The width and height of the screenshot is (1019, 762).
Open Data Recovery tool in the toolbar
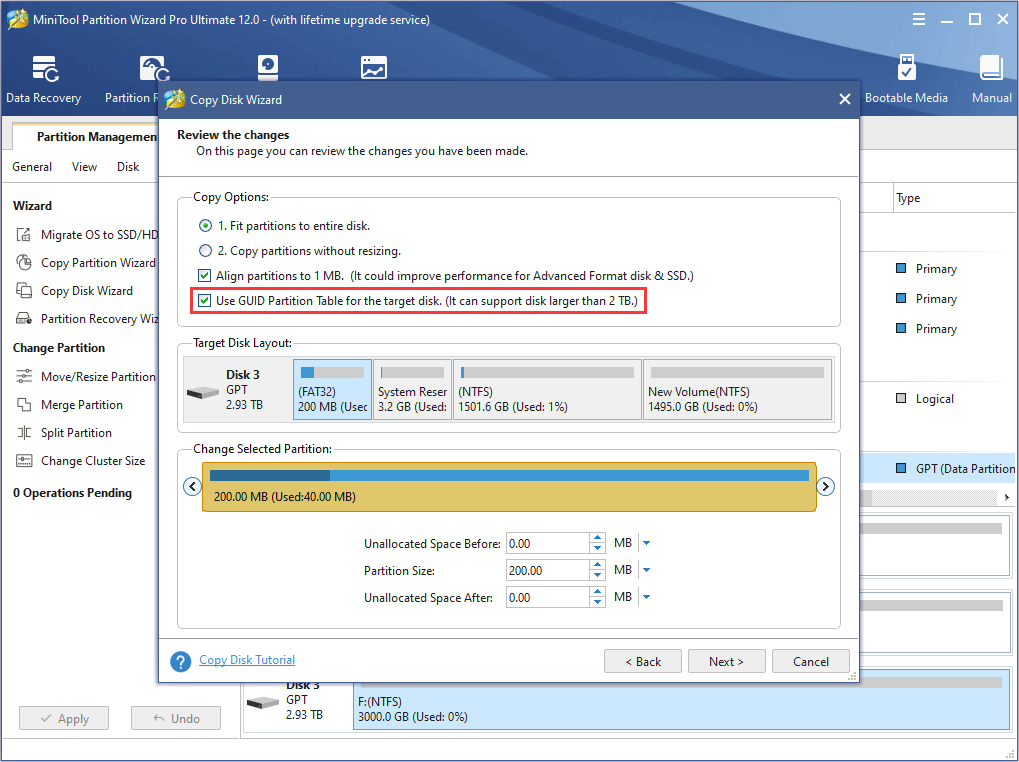[x=44, y=78]
